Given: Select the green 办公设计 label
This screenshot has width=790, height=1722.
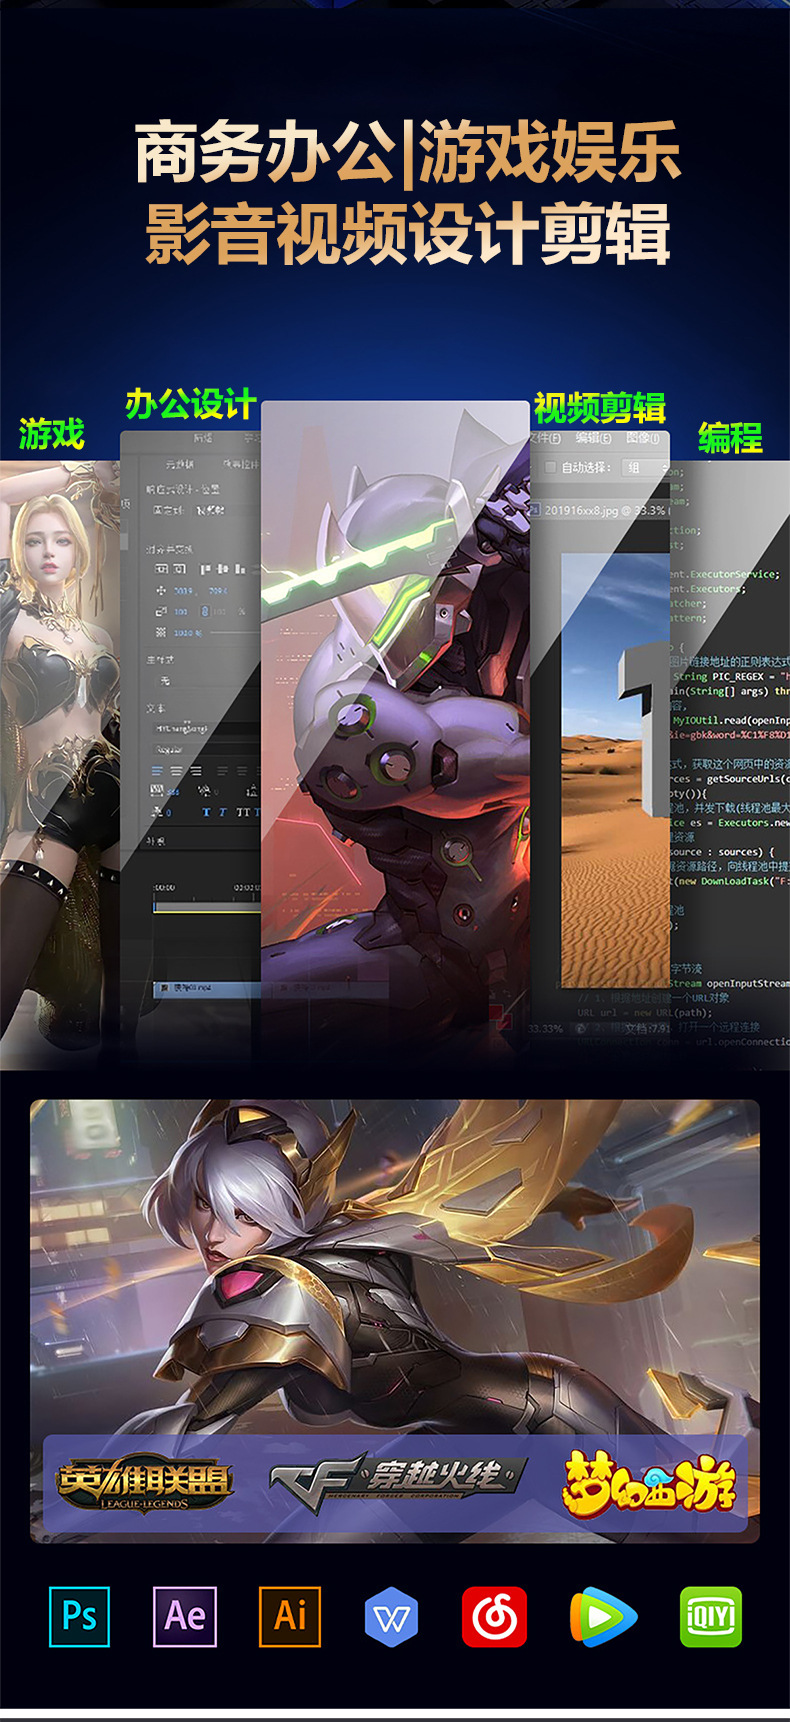Looking at the screenshot, I should tap(191, 404).
